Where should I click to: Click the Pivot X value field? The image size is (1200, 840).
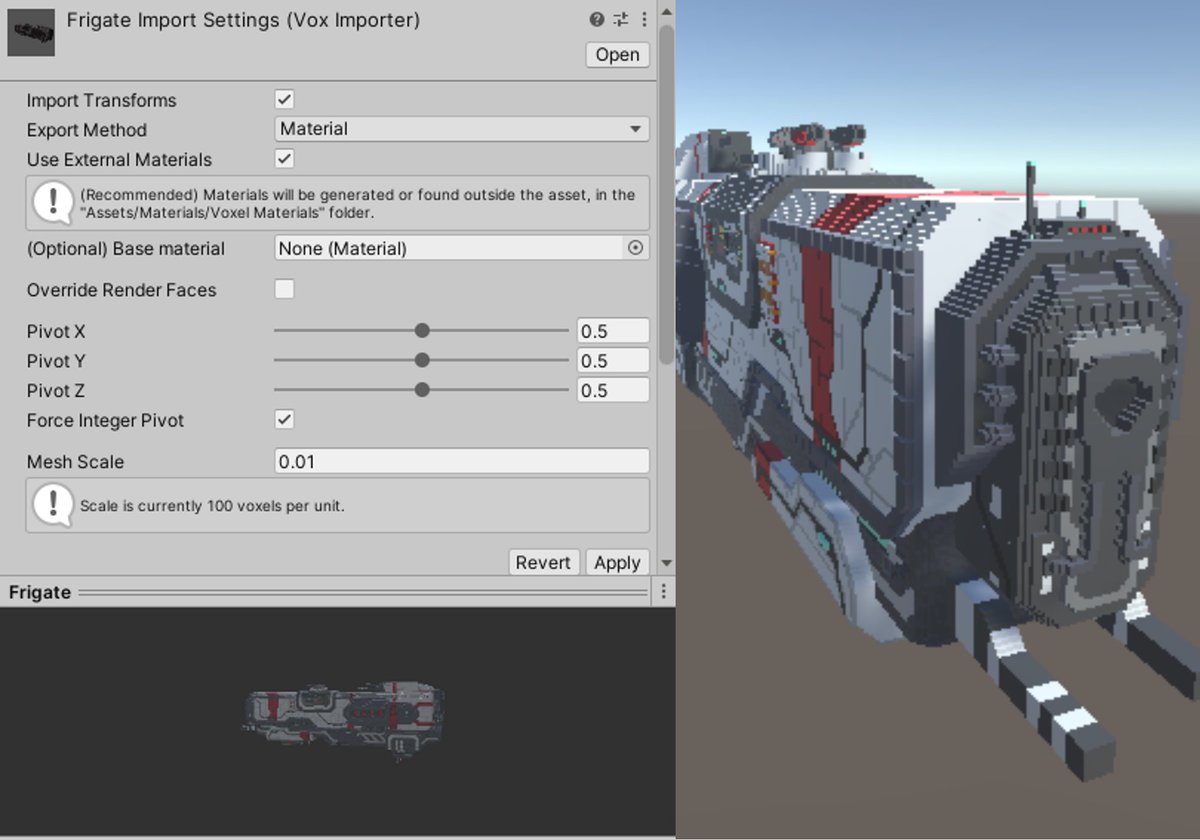[x=613, y=331]
